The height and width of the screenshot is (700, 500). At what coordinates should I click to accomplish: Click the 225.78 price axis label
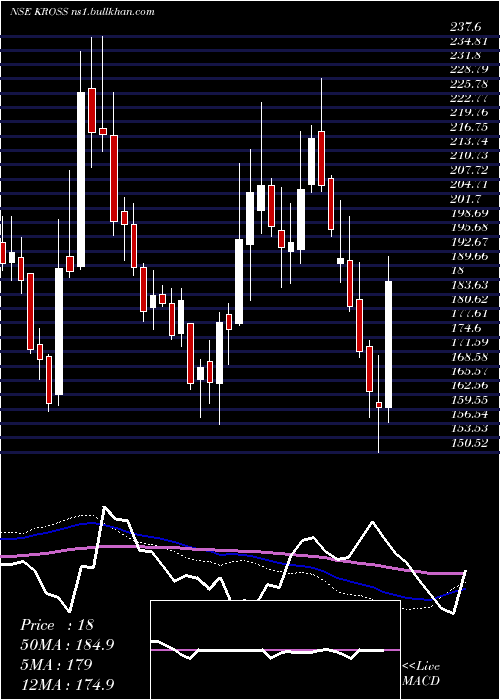(x=469, y=84)
